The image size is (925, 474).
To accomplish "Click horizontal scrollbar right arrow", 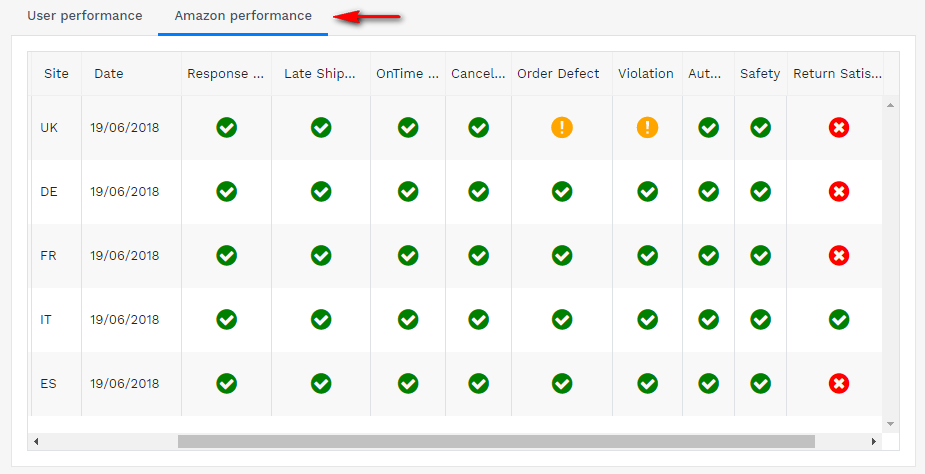I will (x=875, y=441).
